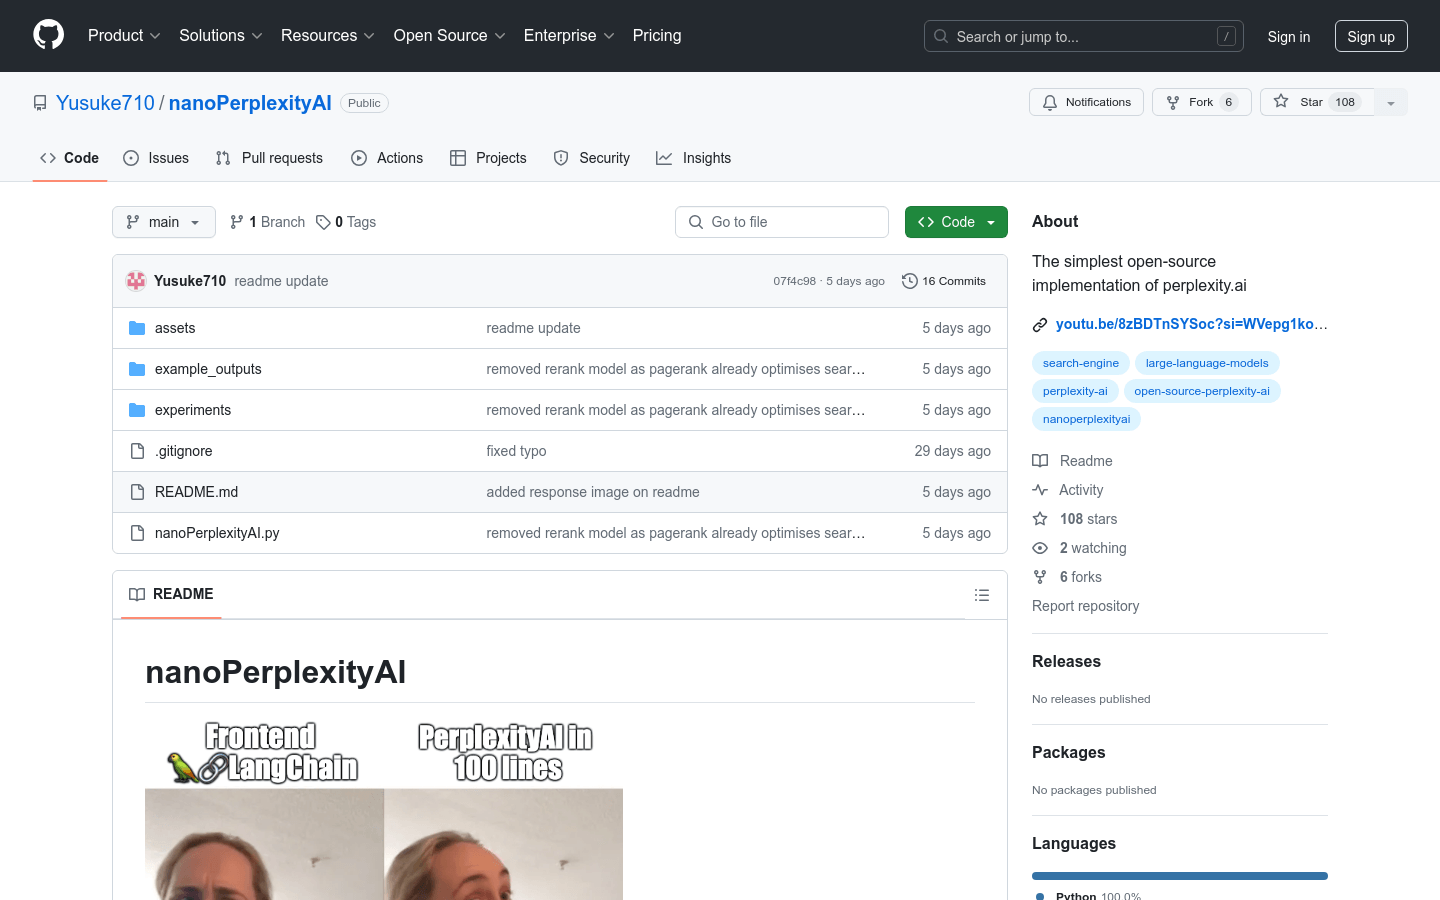Screen dimensions: 1440x900
Task: Expand the Open Source menu
Action: click(x=450, y=36)
